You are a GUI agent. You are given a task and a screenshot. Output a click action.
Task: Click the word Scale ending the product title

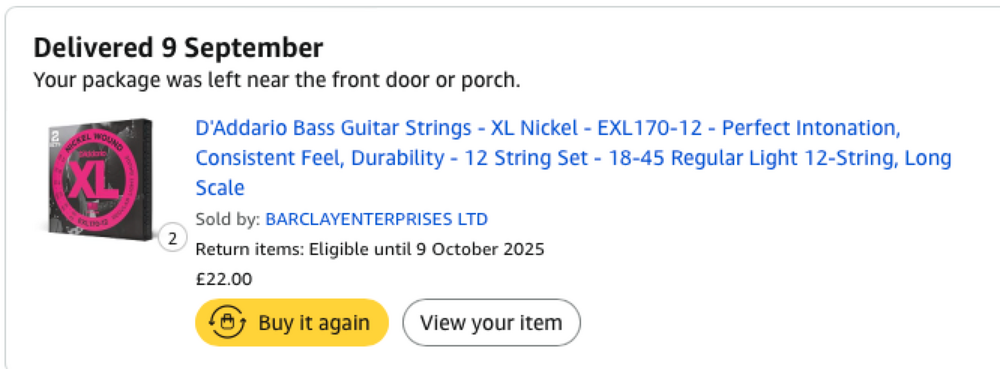tap(220, 188)
